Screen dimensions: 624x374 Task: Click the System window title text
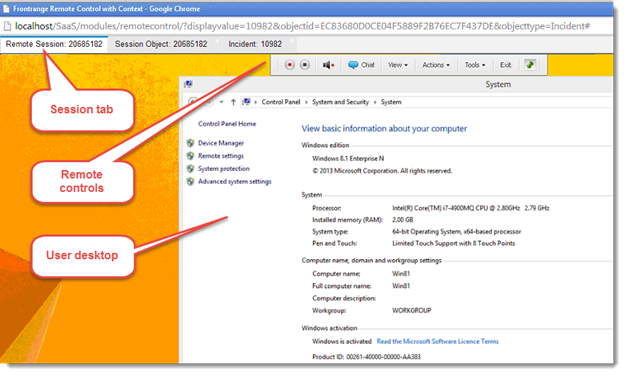pyautogui.click(x=498, y=84)
